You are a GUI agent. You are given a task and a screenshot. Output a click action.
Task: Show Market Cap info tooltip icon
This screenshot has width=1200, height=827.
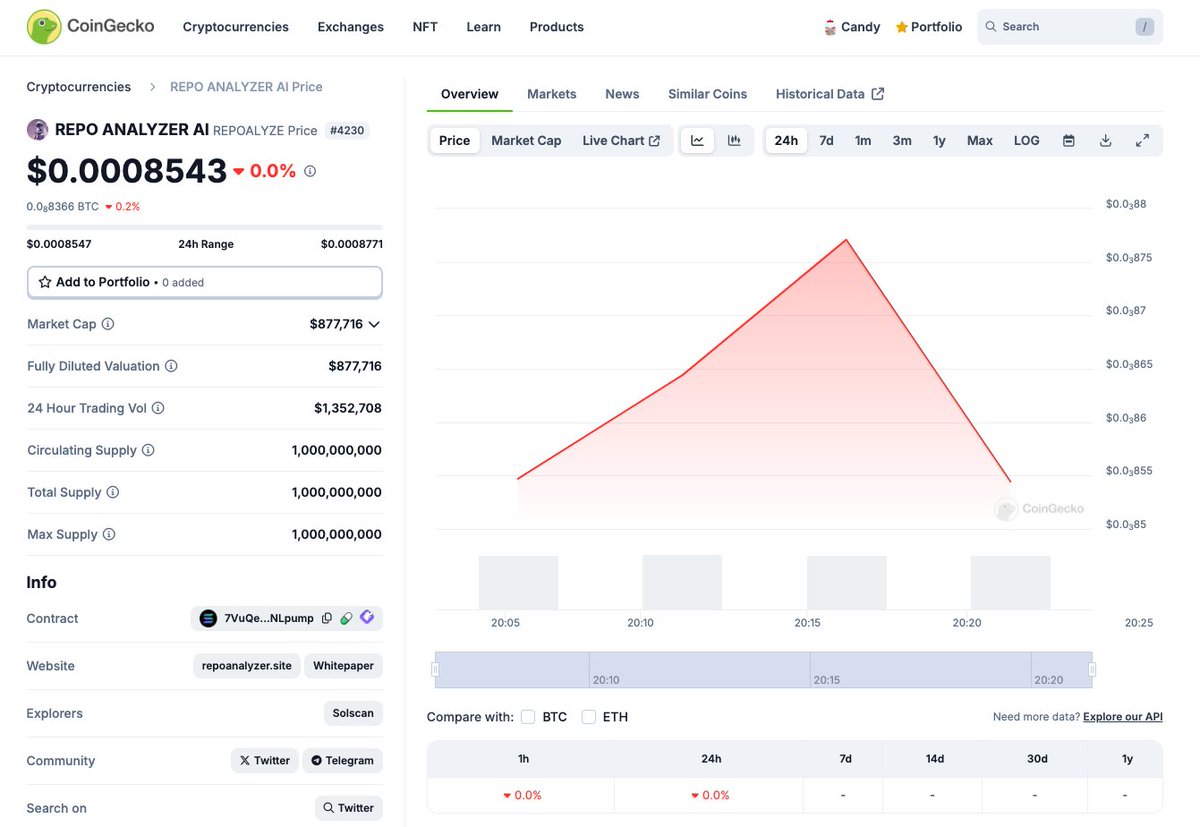(108, 324)
